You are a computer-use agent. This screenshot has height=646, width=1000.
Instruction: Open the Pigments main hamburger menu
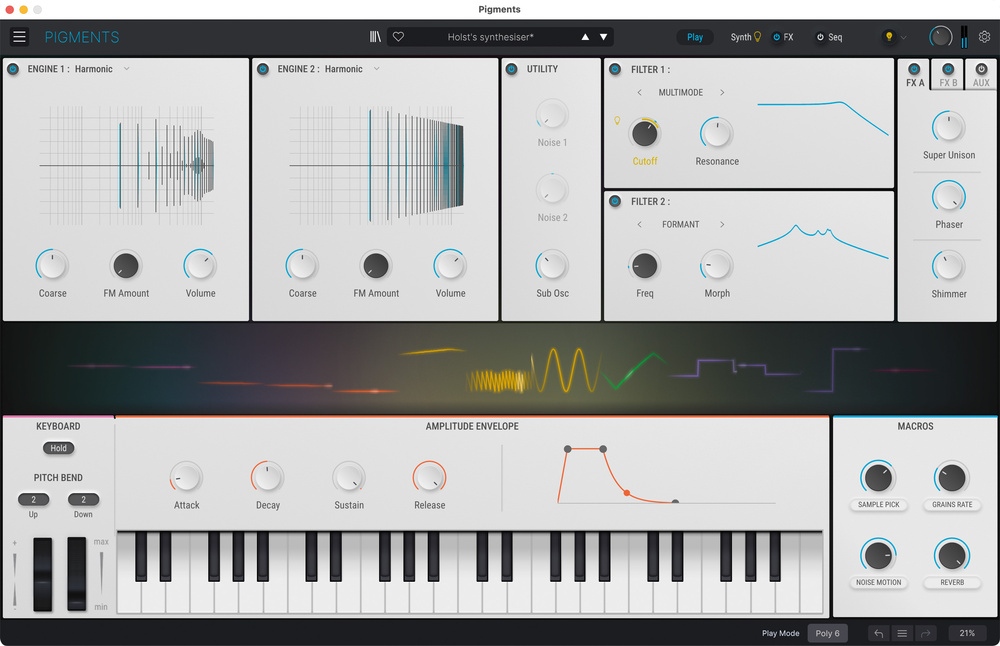pos(19,36)
